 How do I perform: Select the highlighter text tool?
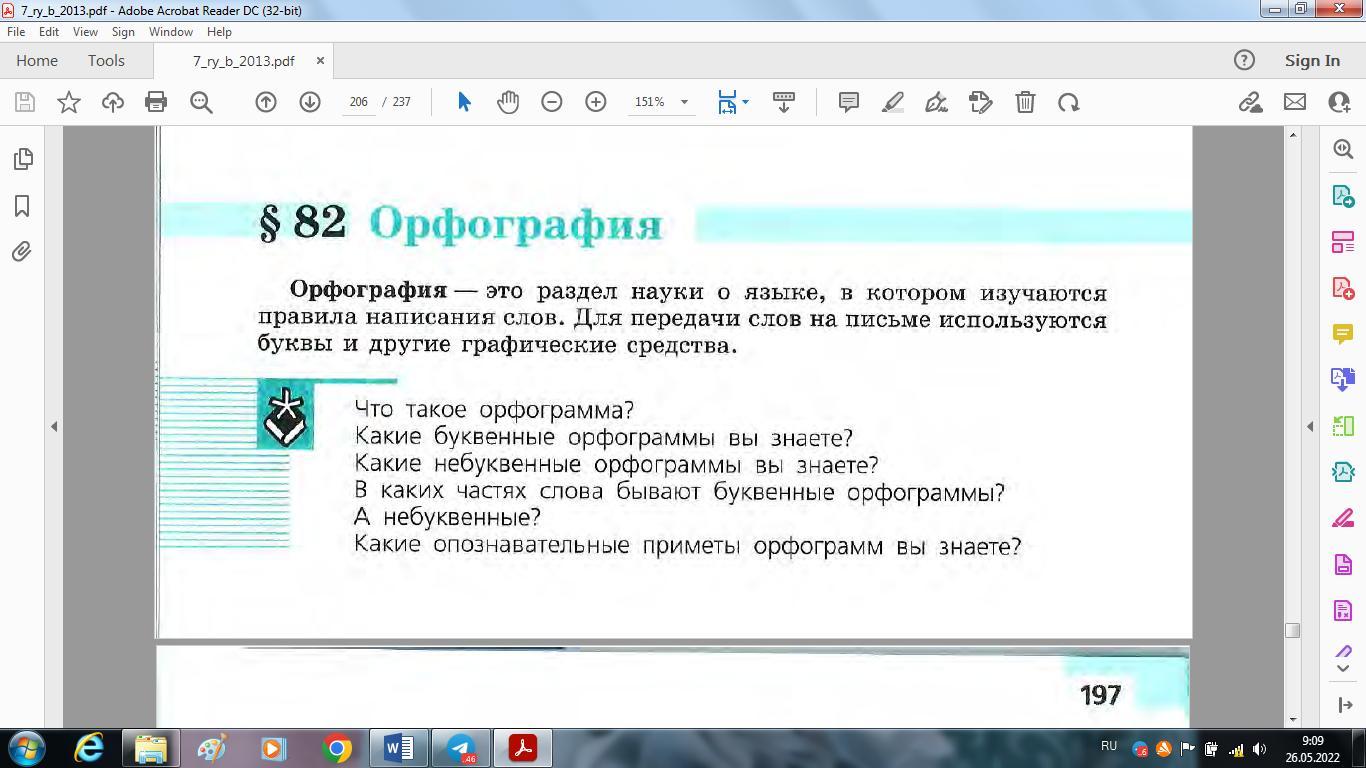click(x=893, y=102)
